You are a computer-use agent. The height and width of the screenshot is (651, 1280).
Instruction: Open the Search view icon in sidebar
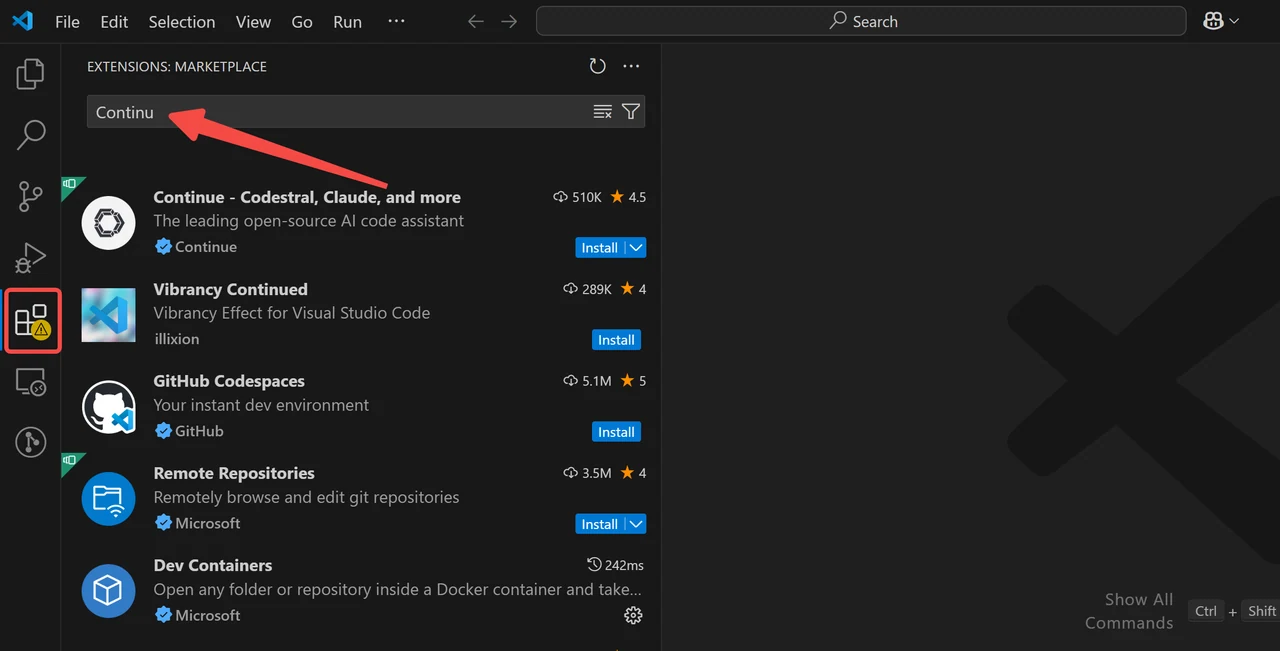click(x=31, y=134)
